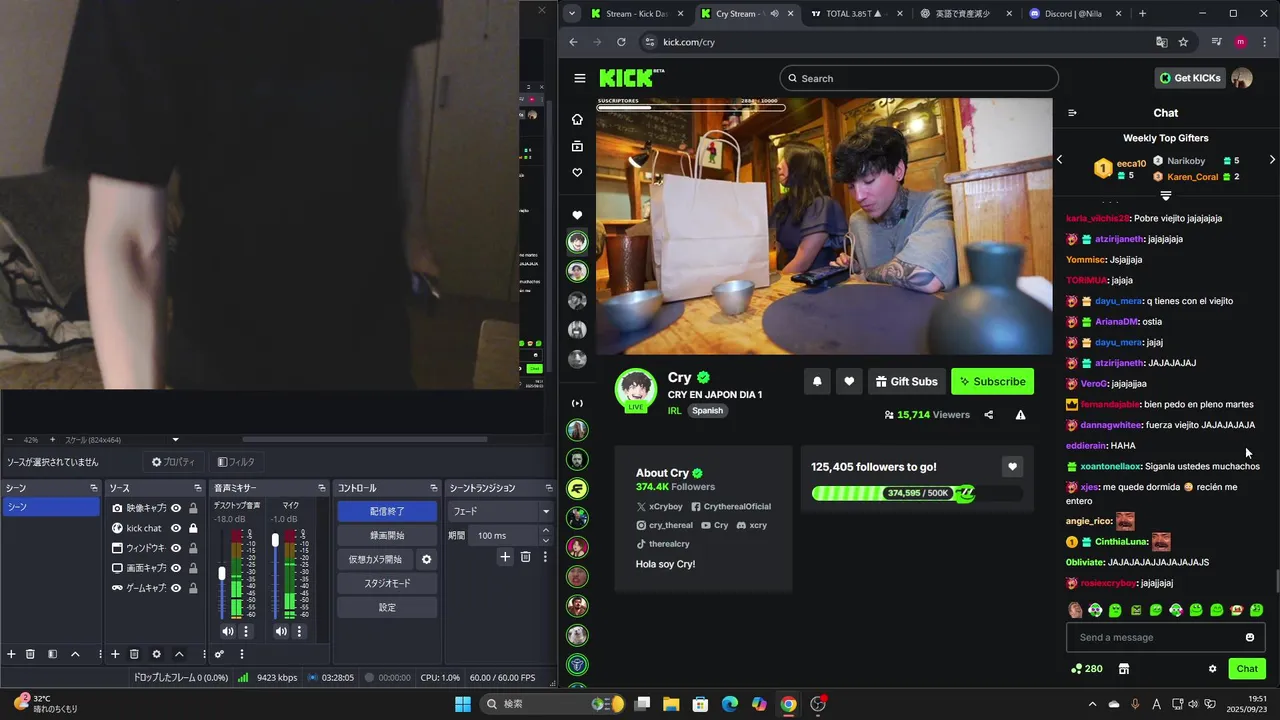The height and width of the screenshot is (720, 1280).
Task: Pop out the シーン dock with its header icon
Action: pyautogui.click(x=94, y=488)
